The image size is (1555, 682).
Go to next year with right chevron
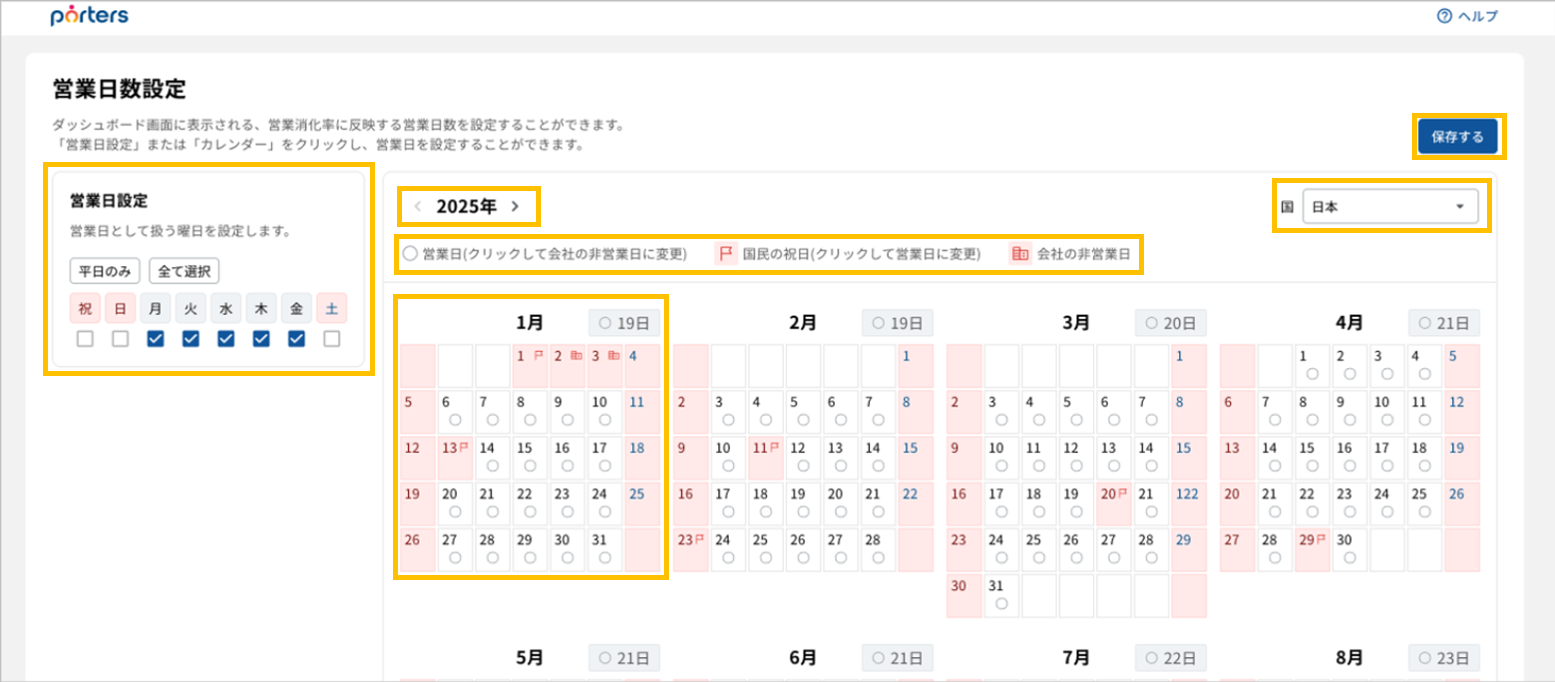pyautogui.click(x=515, y=206)
